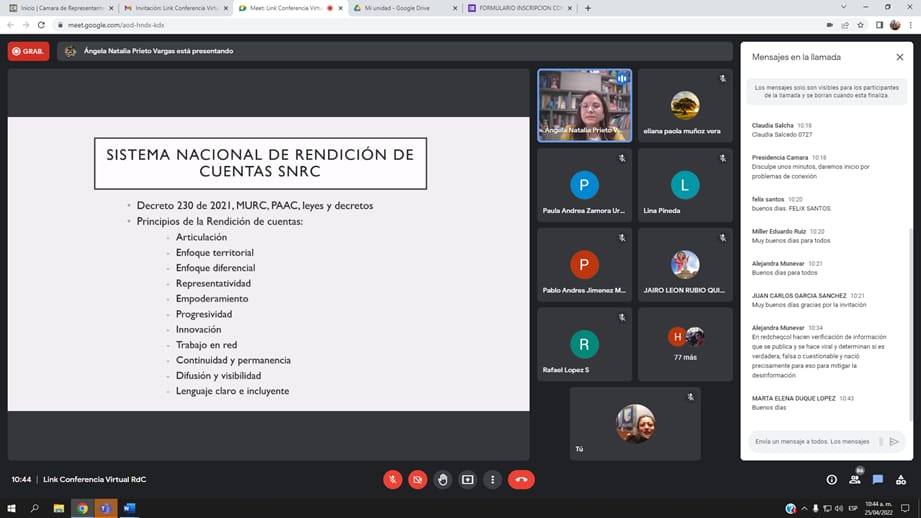
Task: Toggle the chat panel icon
Action: click(x=878, y=480)
